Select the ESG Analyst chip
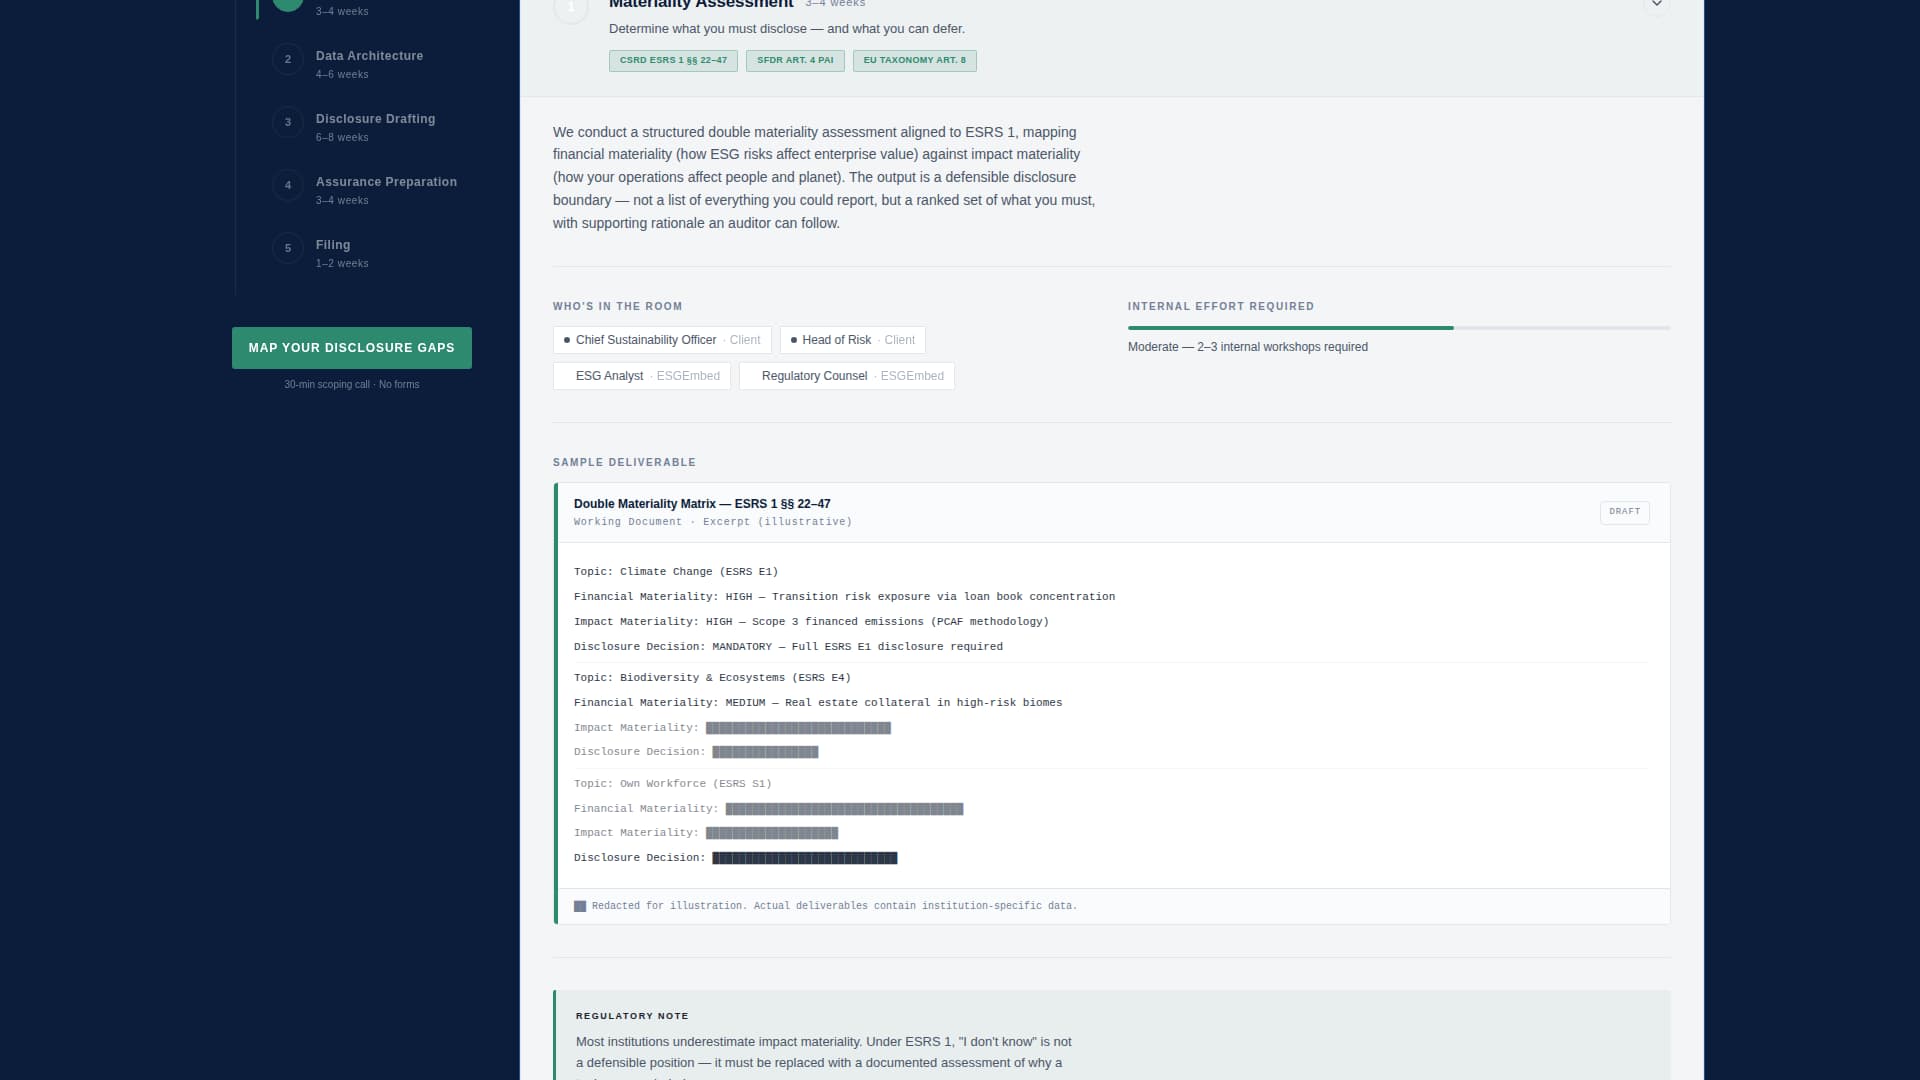Image resolution: width=1920 pixels, height=1080 pixels. click(x=642, y=376)
